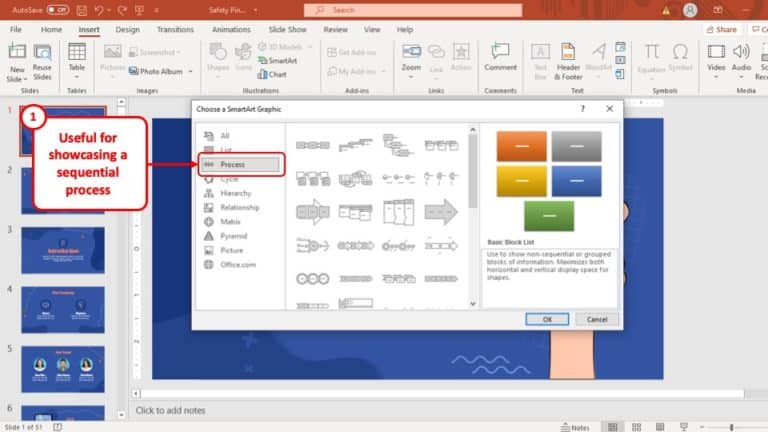Click the Share button

click(x=721, y=29)
